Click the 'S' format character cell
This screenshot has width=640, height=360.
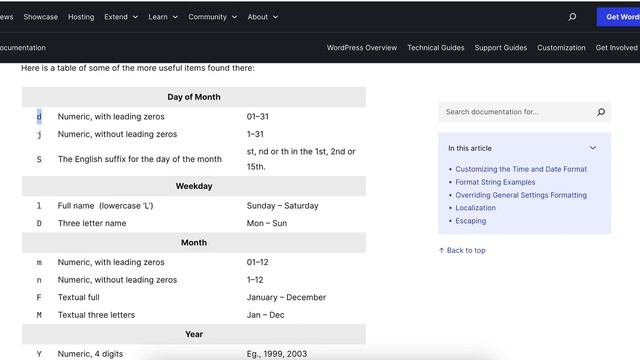39,159
